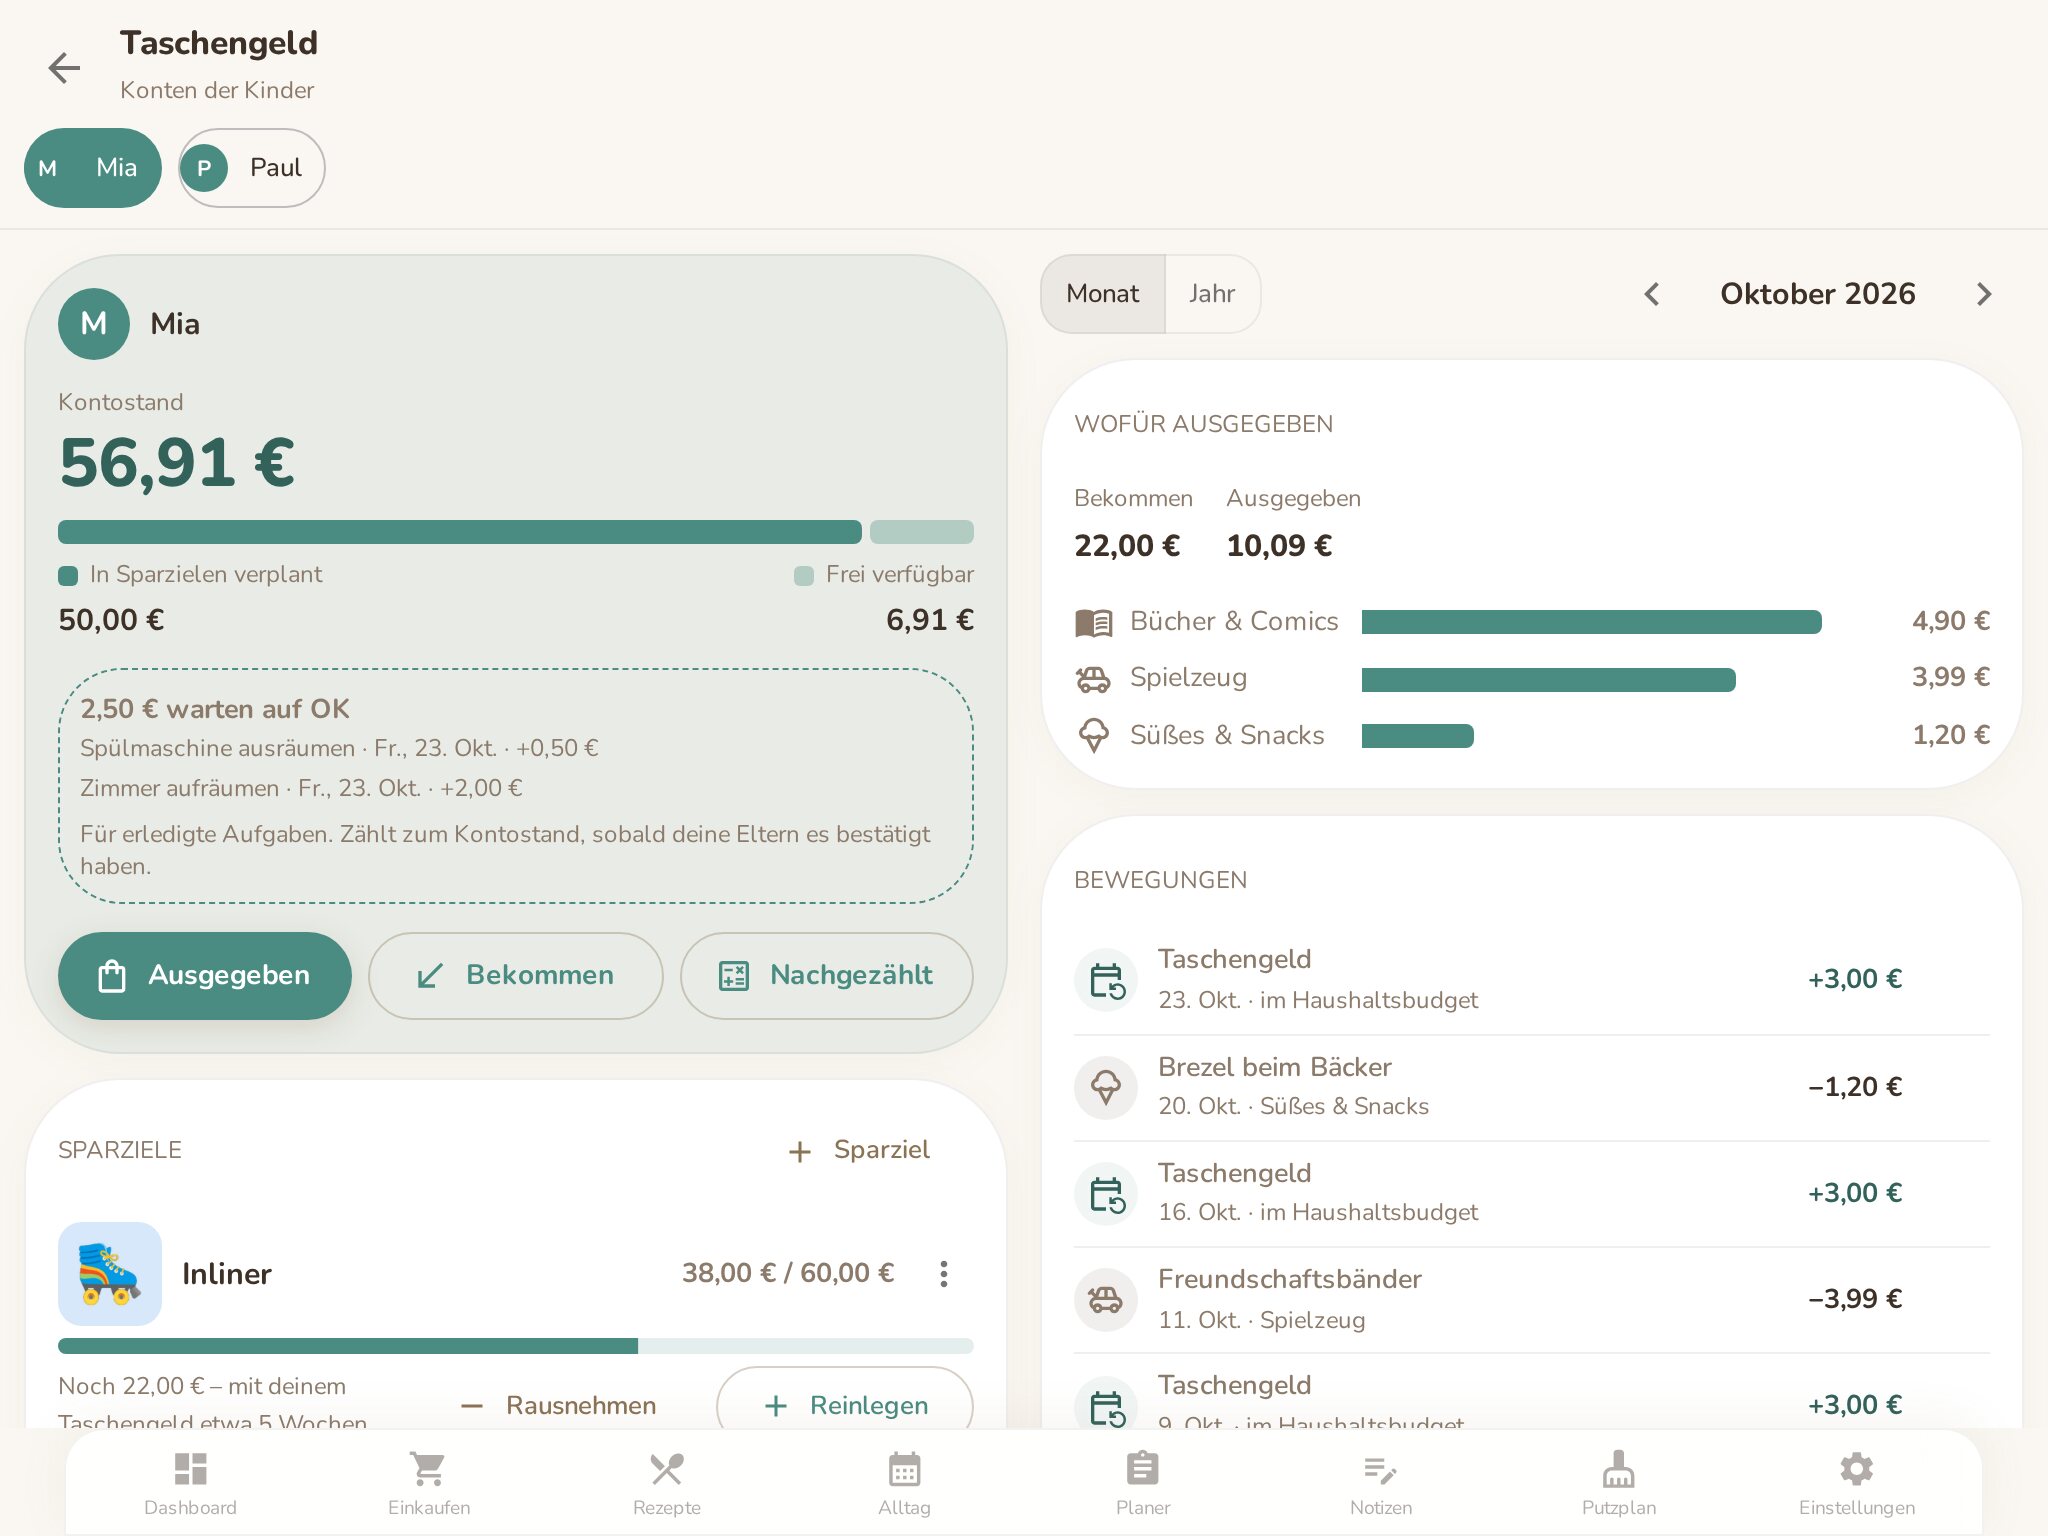Open Alltag calendar tab
Viewport: 2048px width, 1536px height.
coord(905,1484)
